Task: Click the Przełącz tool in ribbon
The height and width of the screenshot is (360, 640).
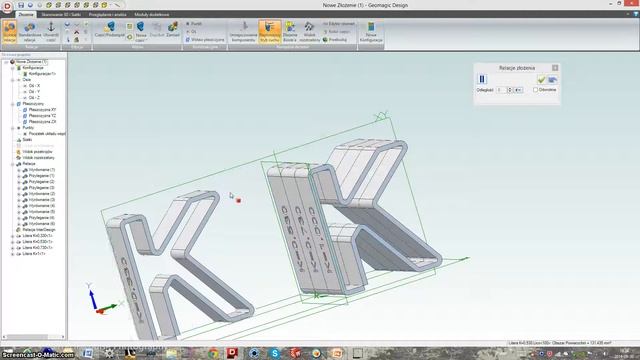Action: coord(335,40)
